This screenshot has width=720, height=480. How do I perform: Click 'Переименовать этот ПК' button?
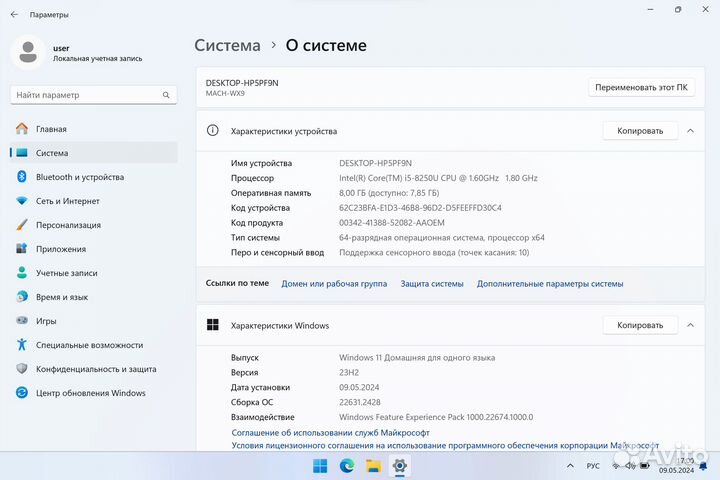641,87
